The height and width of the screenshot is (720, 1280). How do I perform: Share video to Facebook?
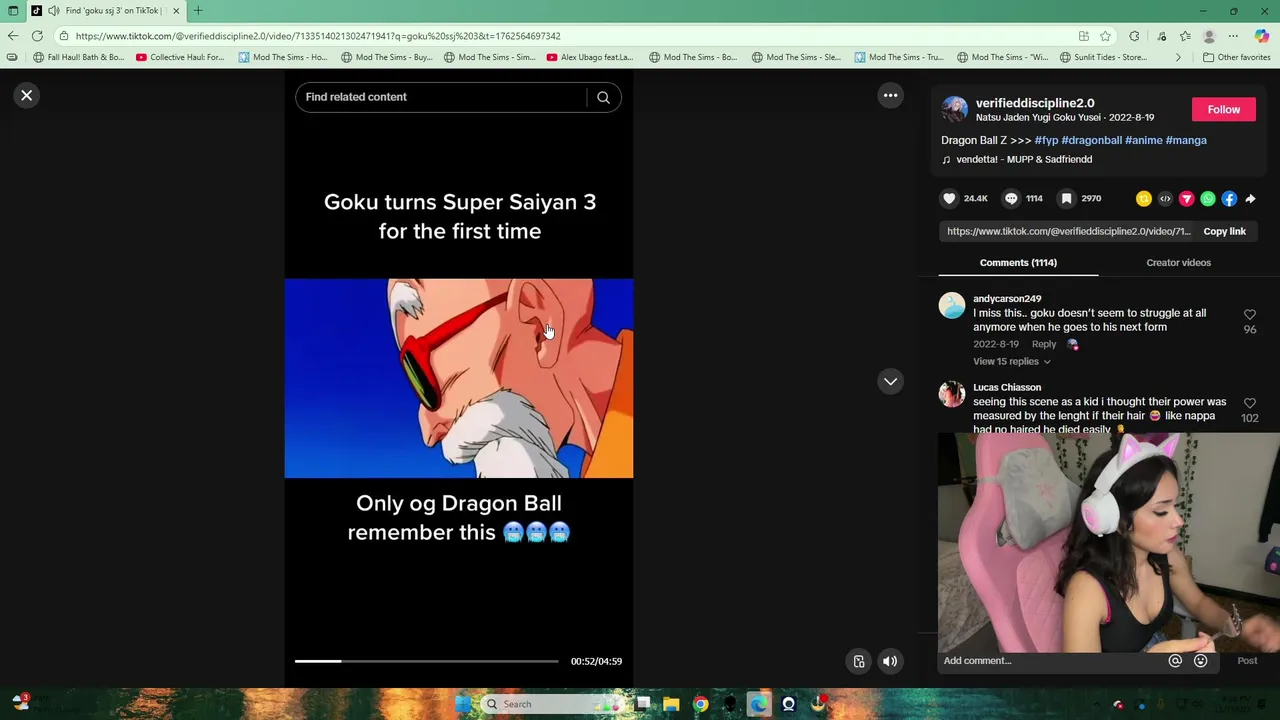point(1229,199)
